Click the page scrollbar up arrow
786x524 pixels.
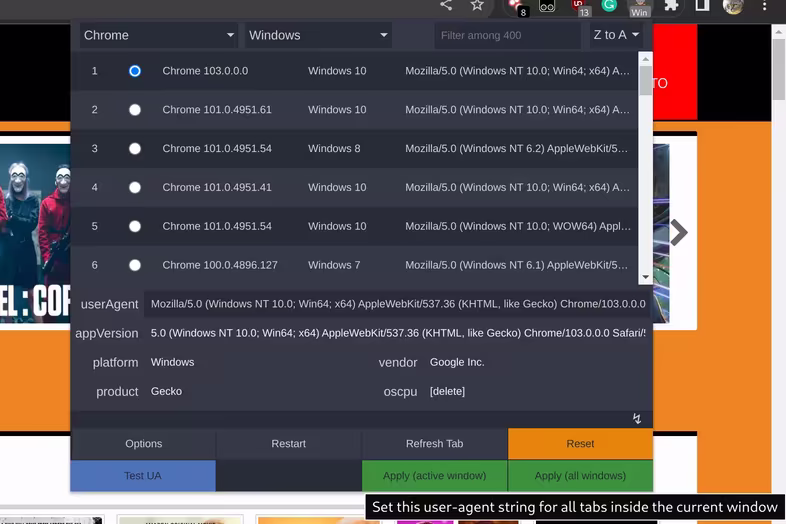[778, 32]
